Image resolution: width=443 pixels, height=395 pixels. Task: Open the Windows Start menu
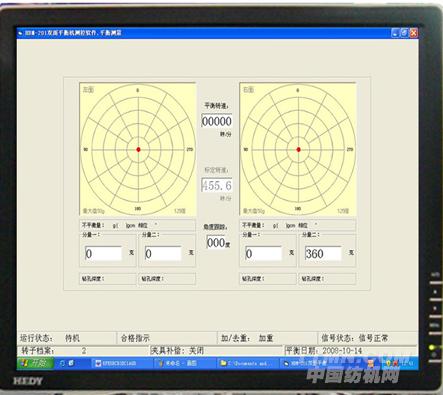(x=35, y=363)
